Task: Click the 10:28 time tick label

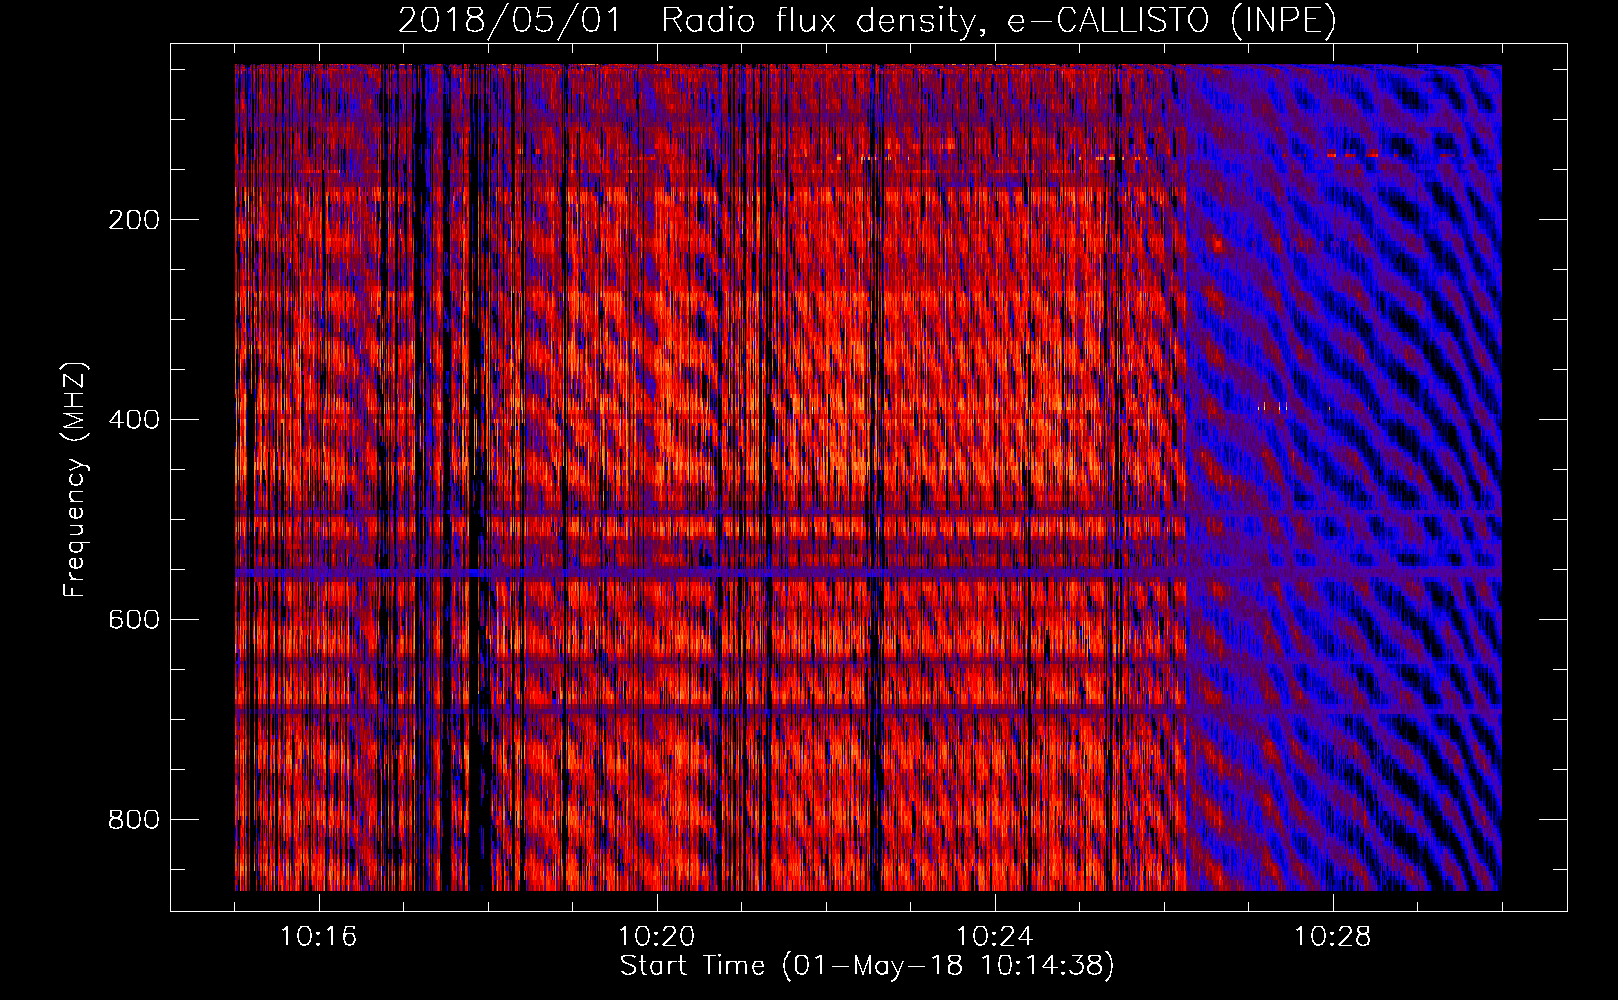Action: click(x=1333, y=937)
